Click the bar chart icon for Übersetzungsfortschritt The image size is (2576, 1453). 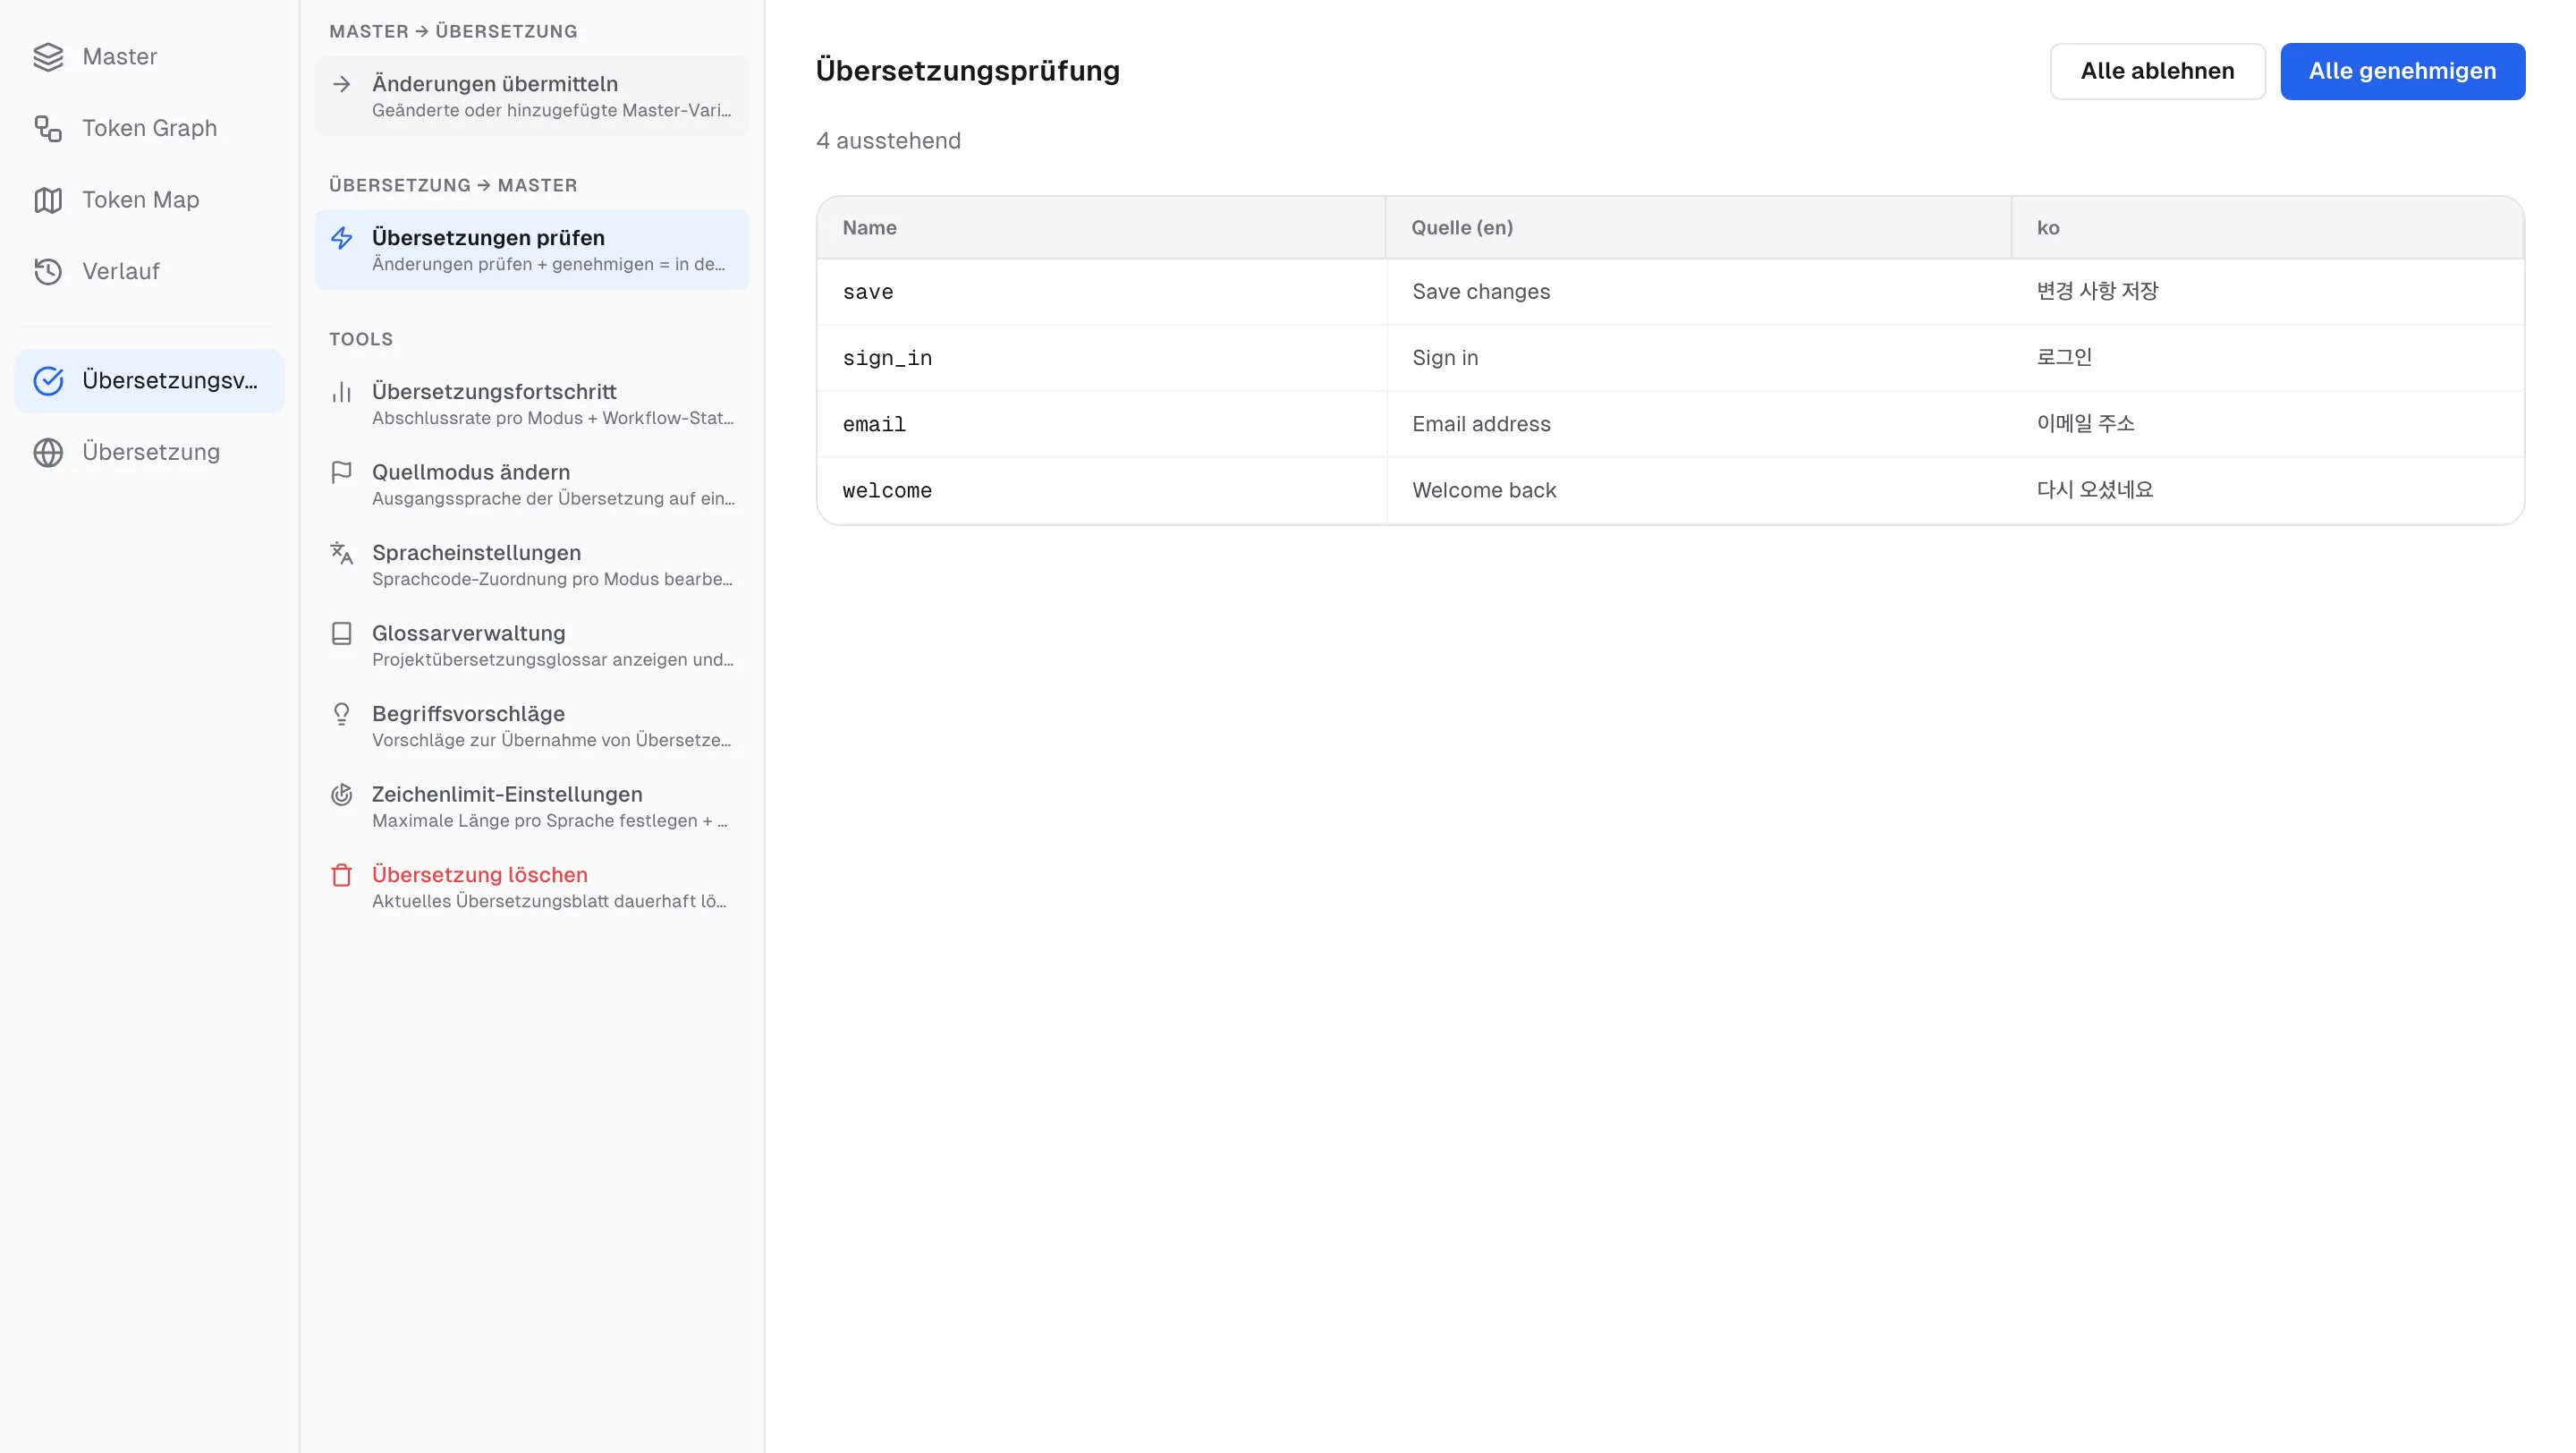(x=342, y=392)
